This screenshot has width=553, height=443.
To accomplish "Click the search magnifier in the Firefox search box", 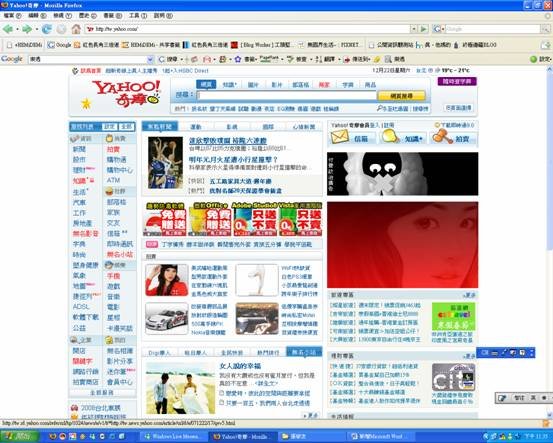I will (x=545, y=29).
